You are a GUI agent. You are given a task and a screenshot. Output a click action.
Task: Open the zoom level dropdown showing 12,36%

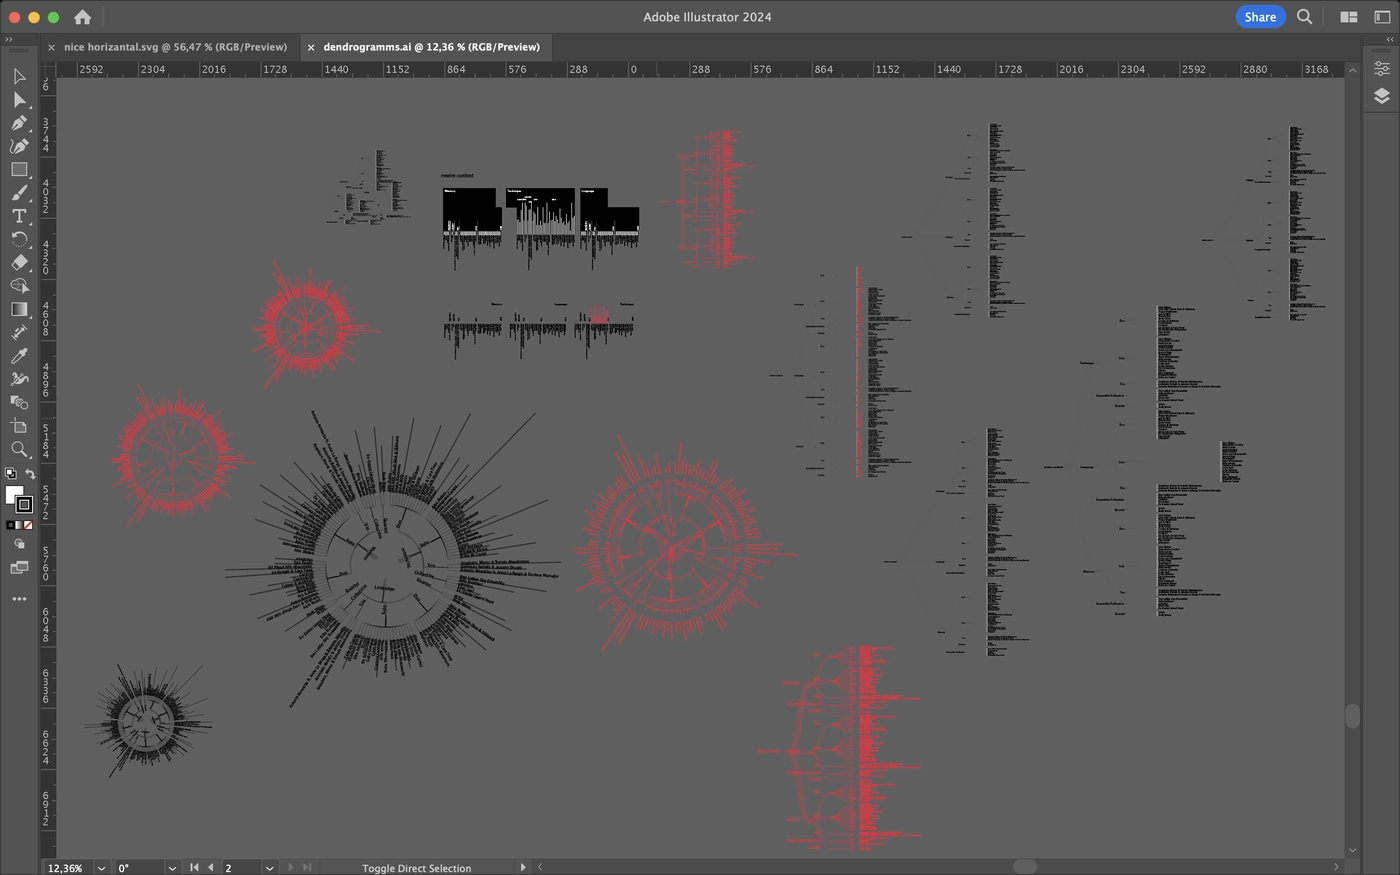[x=100, y=868]
